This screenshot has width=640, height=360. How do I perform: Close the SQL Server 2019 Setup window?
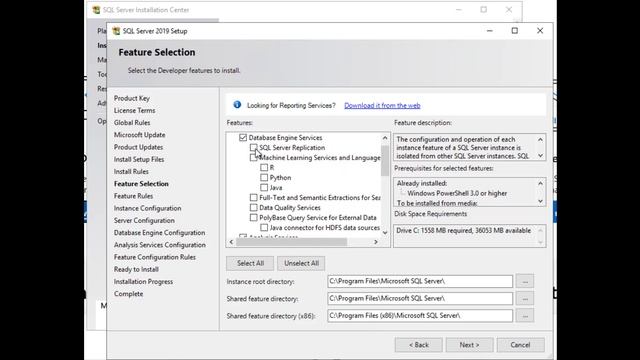click(x=540, y=31)
